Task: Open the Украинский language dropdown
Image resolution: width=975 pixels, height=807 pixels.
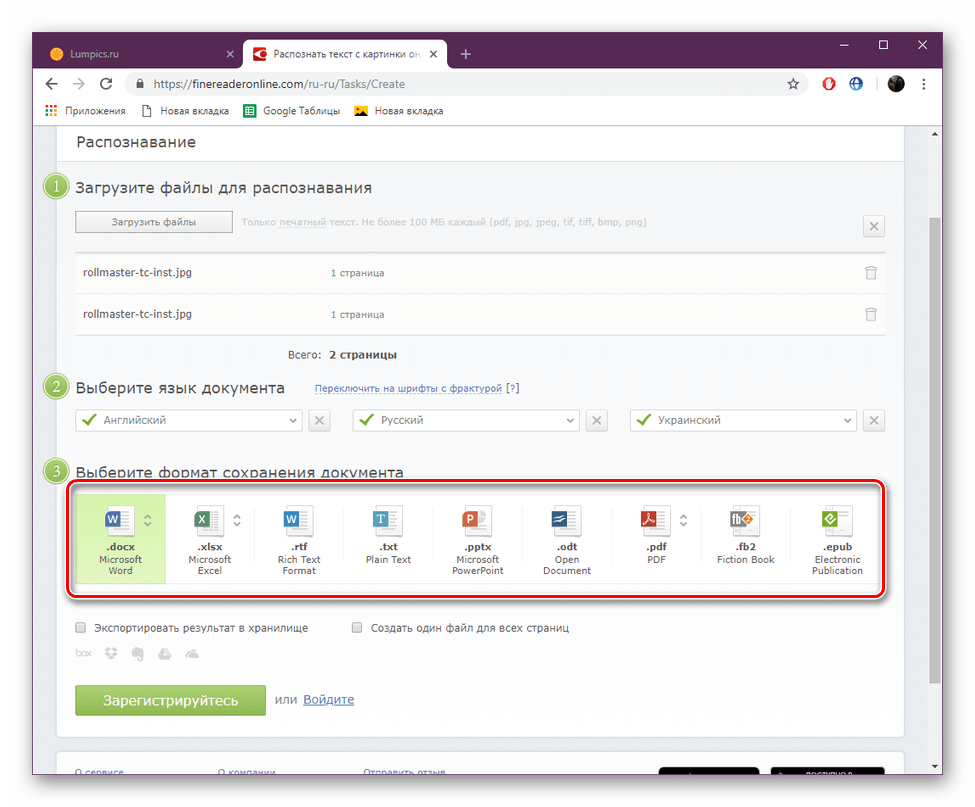Action: [x=743, y=420]
